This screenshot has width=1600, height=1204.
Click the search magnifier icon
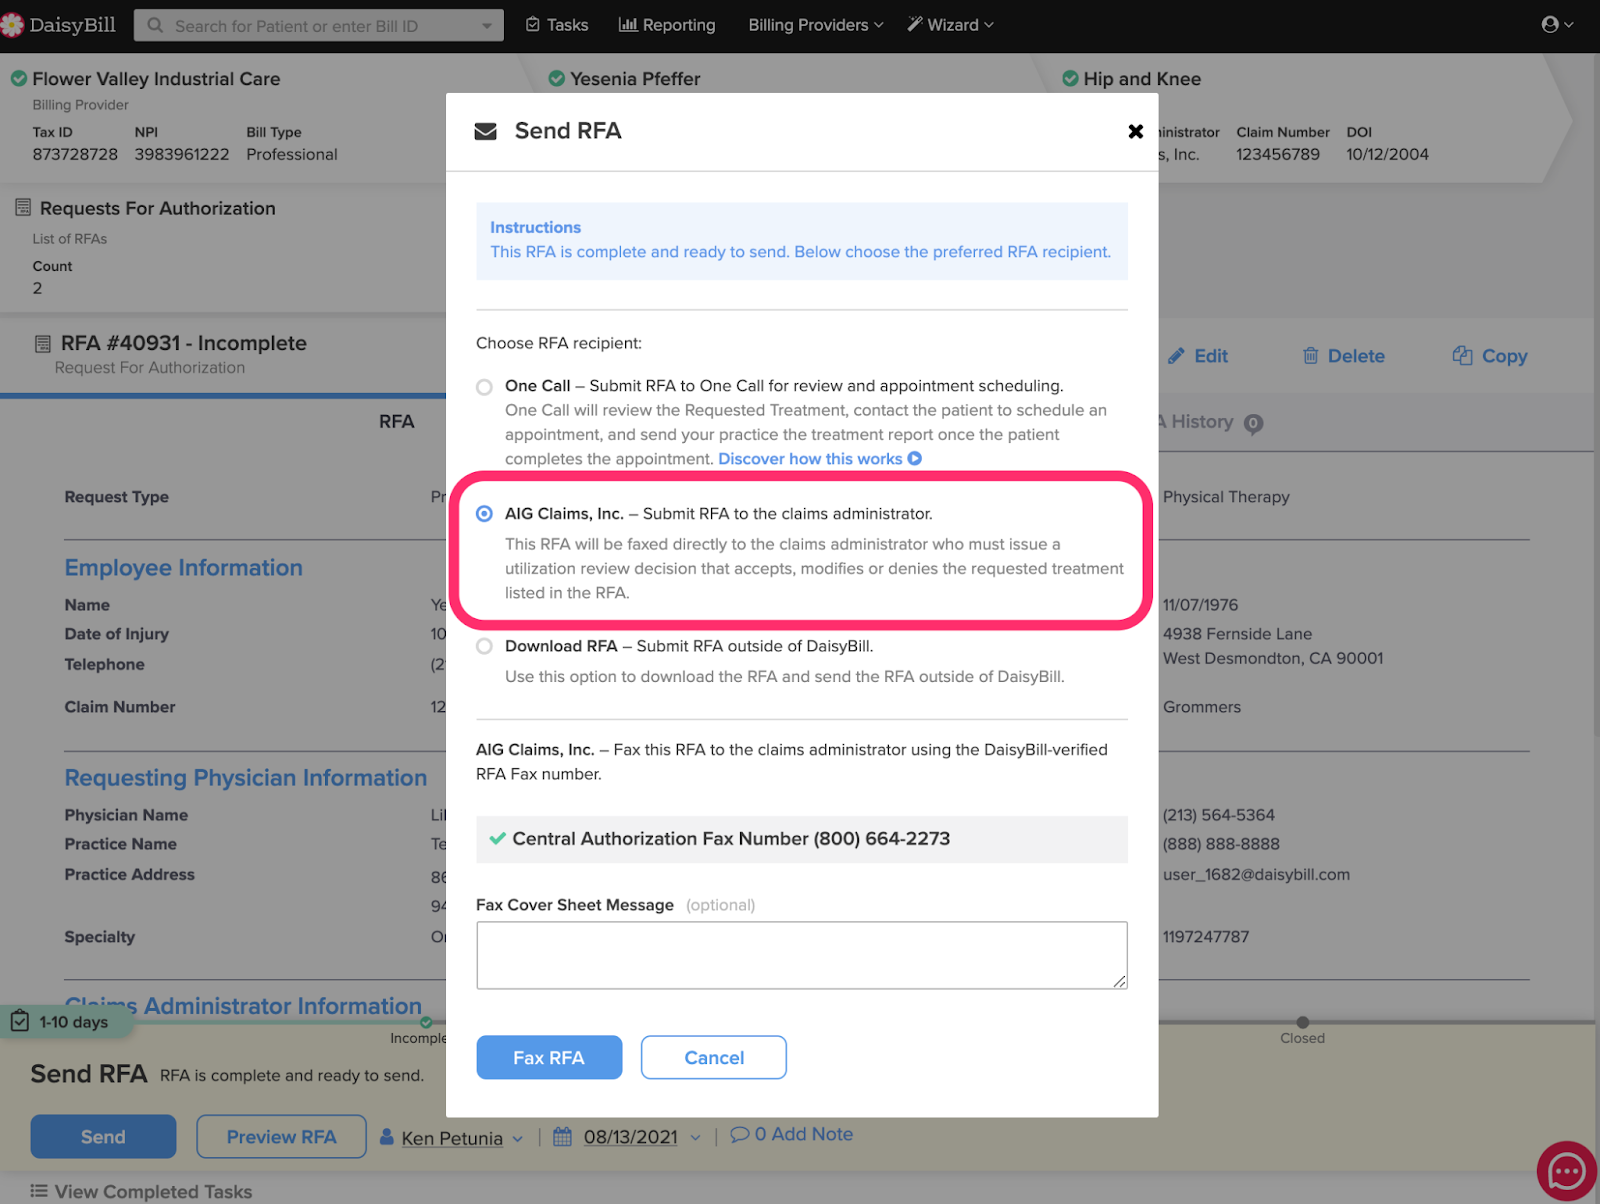coord(155,25)
